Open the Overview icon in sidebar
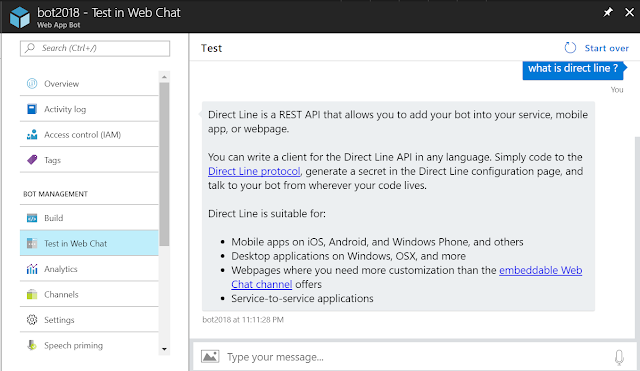 pyautogui.click(x=32, y=84)
